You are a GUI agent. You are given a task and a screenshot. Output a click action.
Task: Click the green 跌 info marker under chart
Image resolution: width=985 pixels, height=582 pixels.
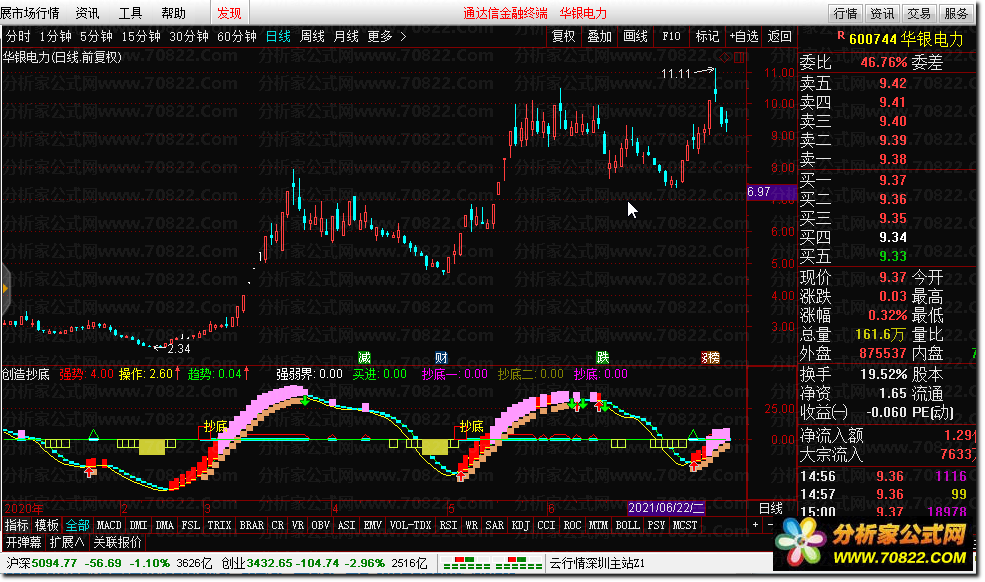[602, 358]
